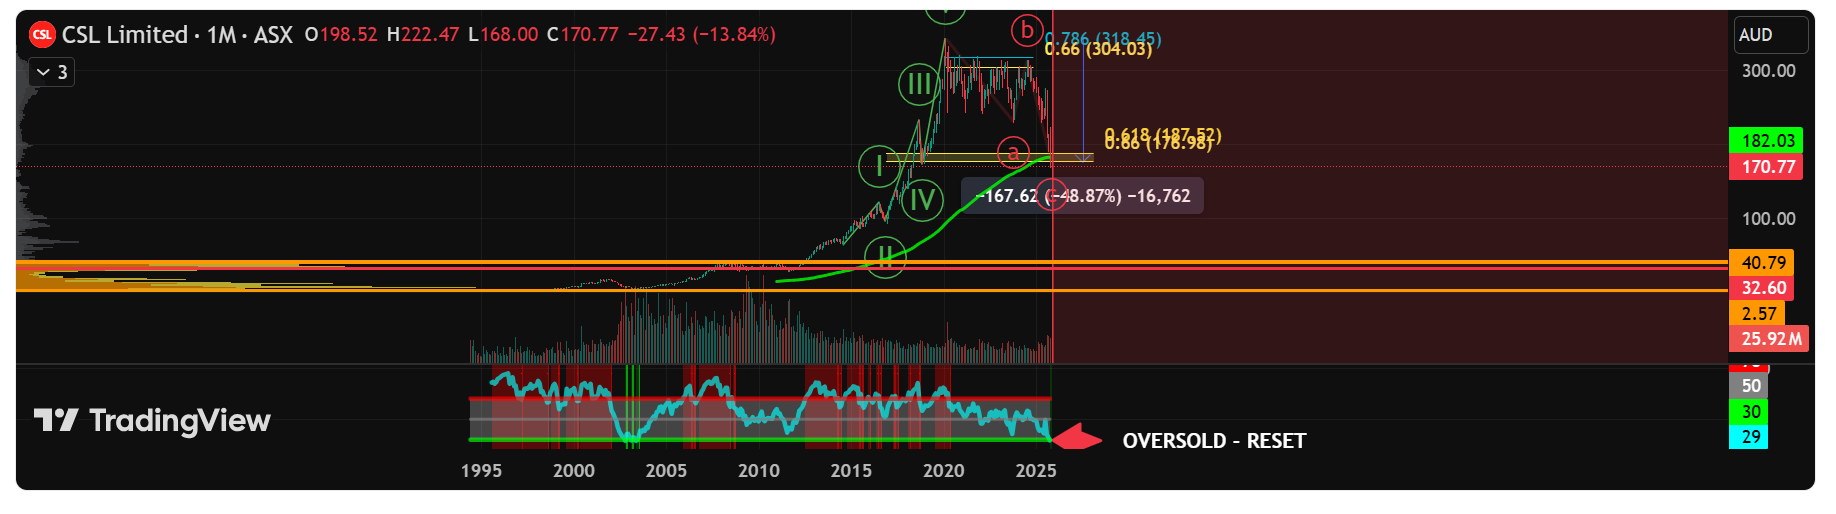The width and height of the screenshot is (1836, 514).
Task: Click the orange 40.79 price axis label
Action: (x=1763, y=263)
